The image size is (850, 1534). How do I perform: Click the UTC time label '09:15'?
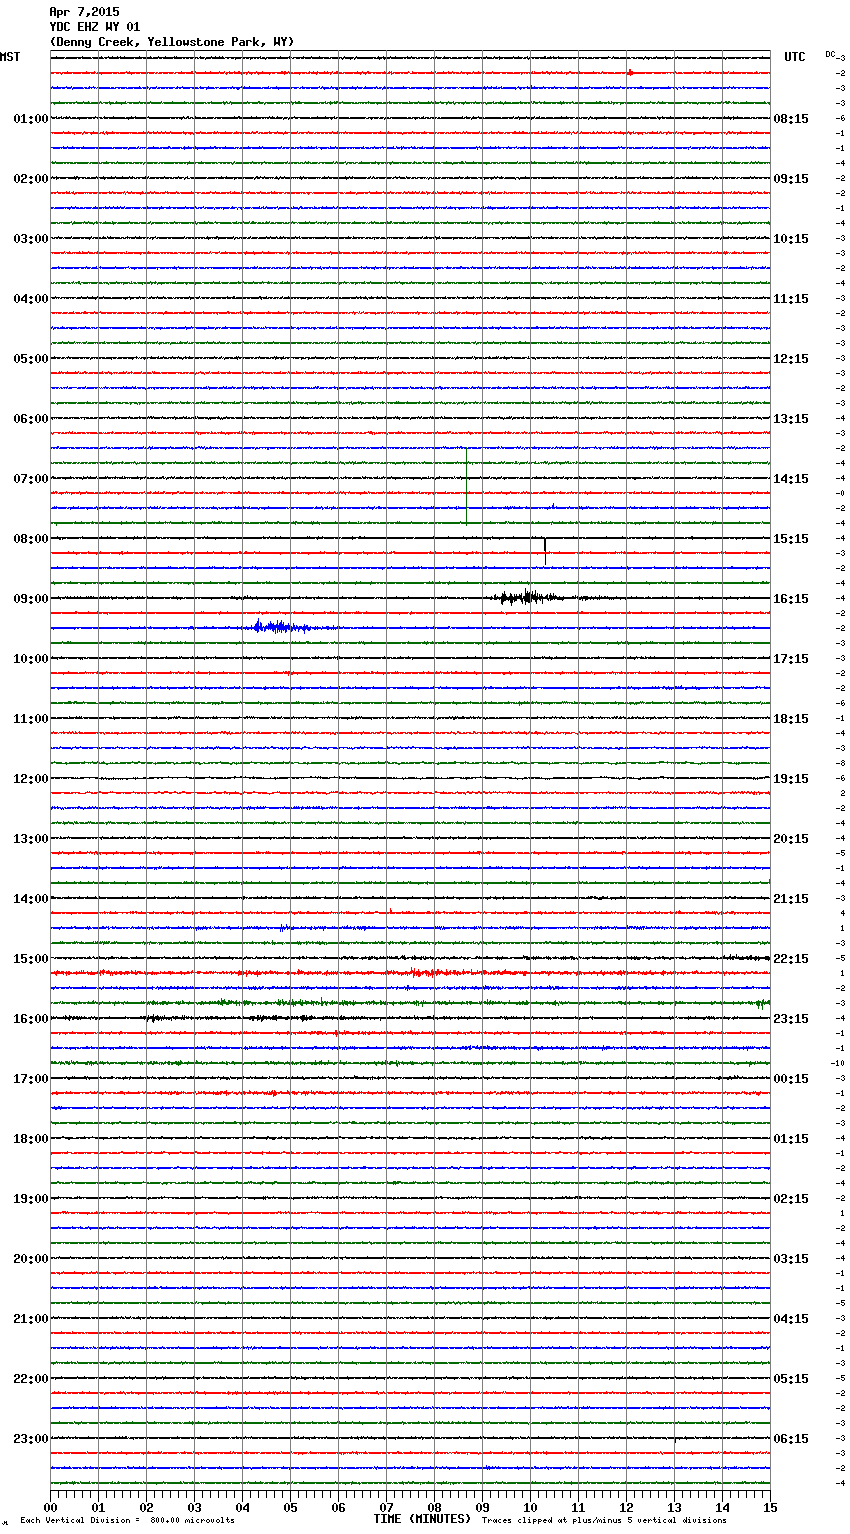click(791, 179)
